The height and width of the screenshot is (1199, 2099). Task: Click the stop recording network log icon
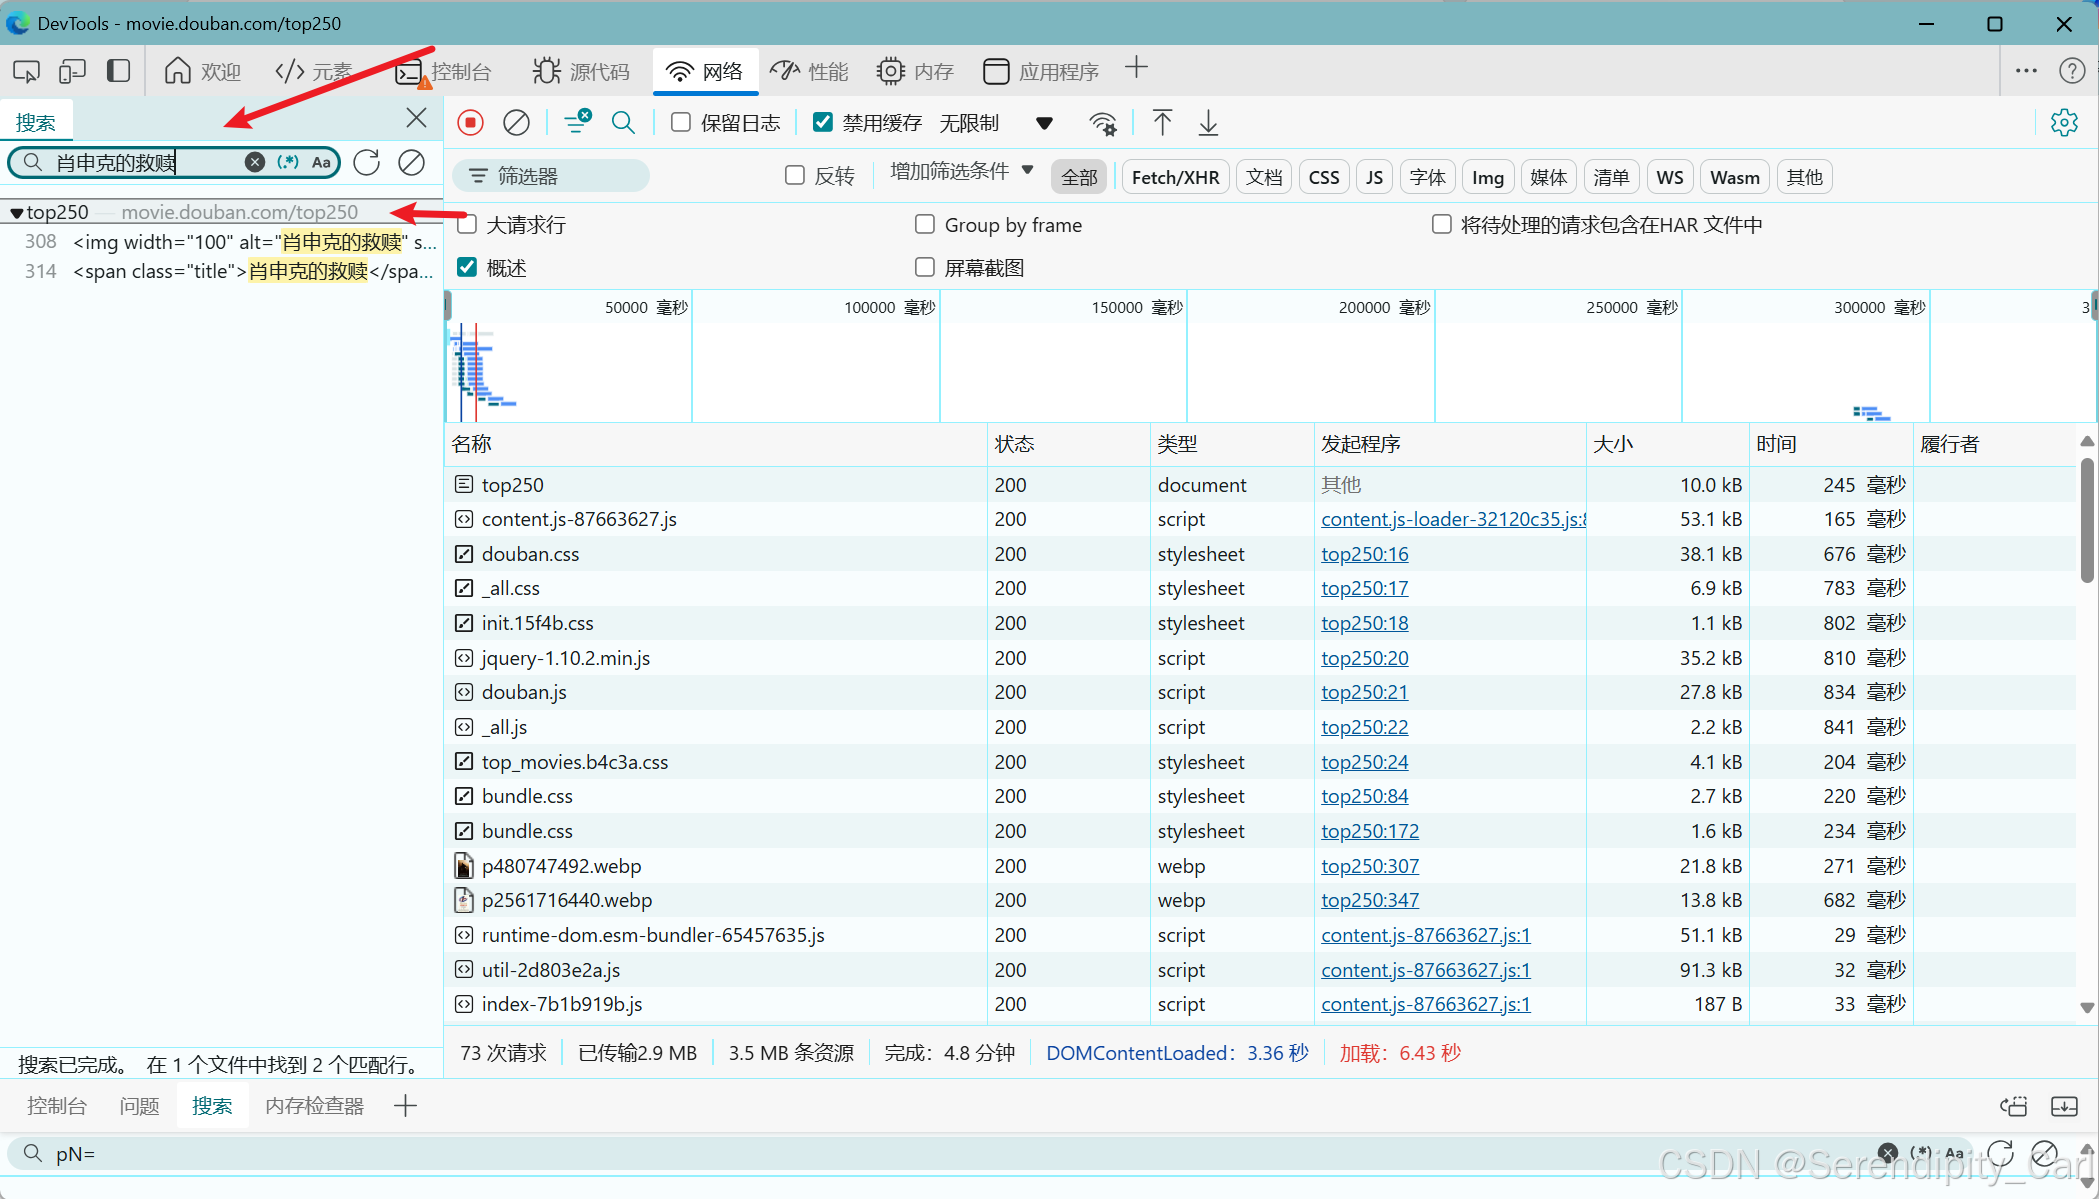pyautogui.click(x=470, y=123)
